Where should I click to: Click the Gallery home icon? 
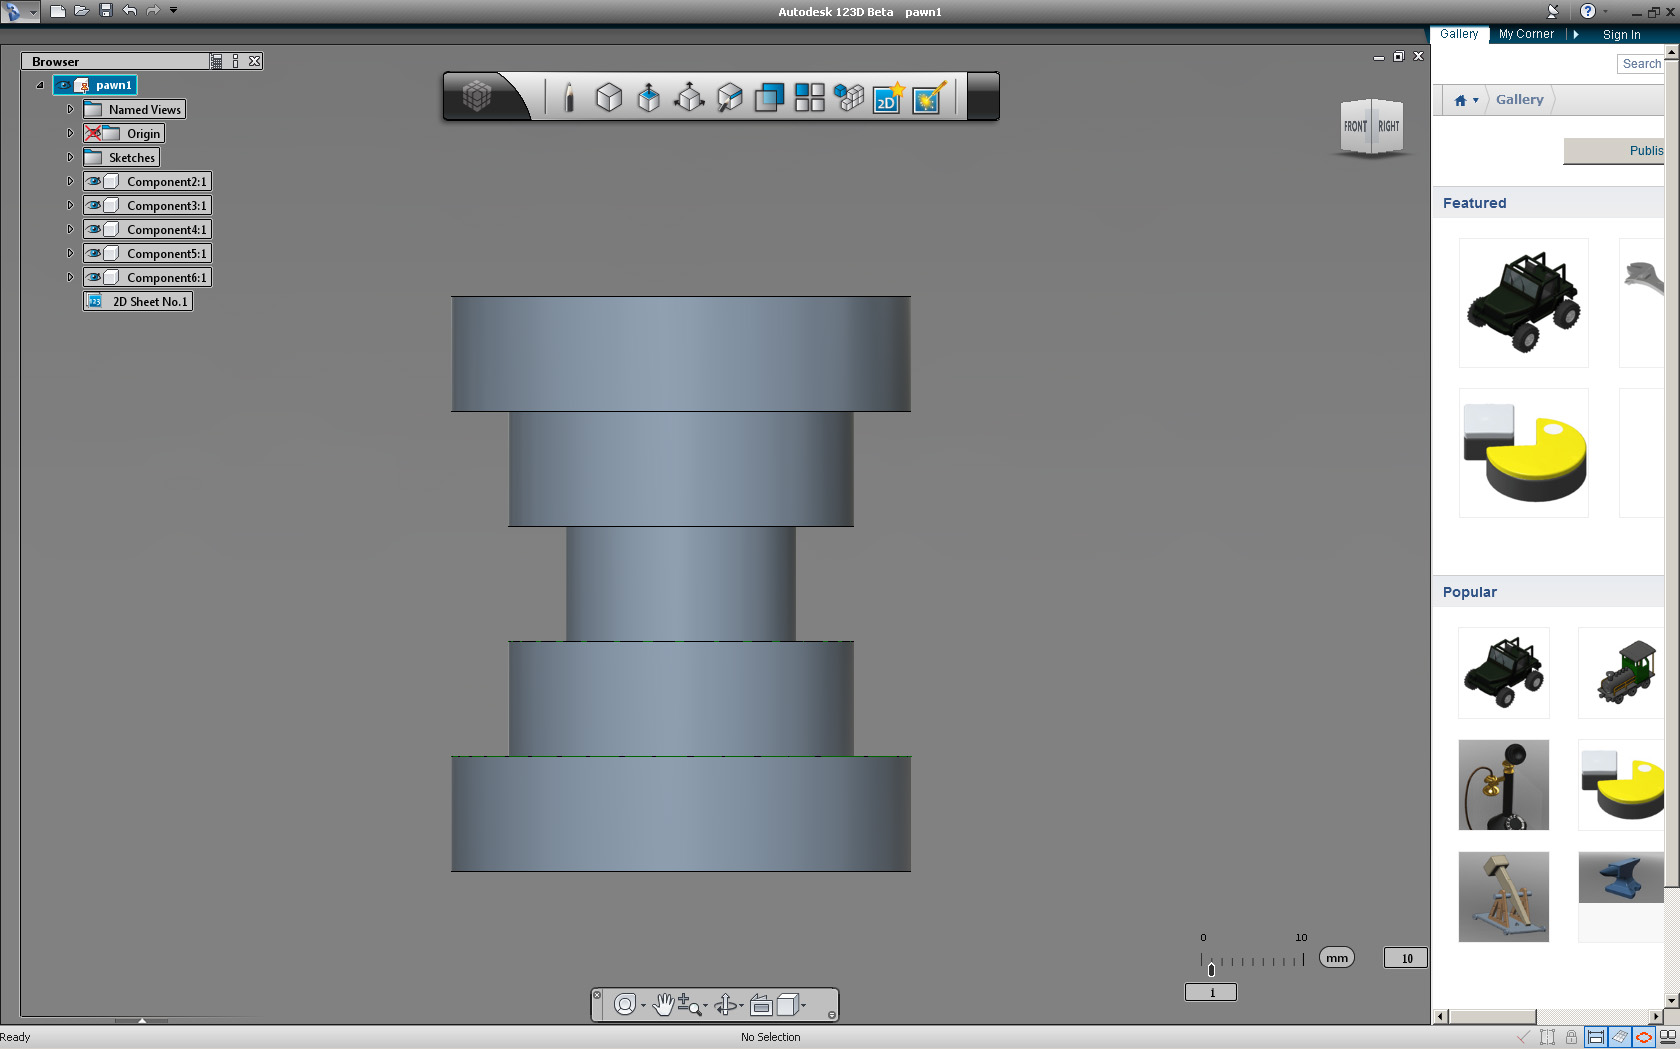point(1460,100)
